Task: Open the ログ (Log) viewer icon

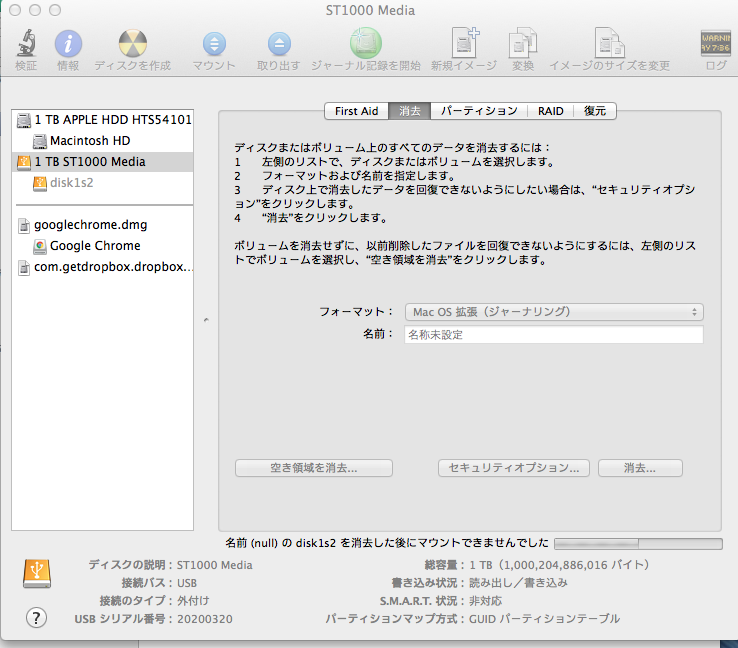Action: click(x=716, y=45)
